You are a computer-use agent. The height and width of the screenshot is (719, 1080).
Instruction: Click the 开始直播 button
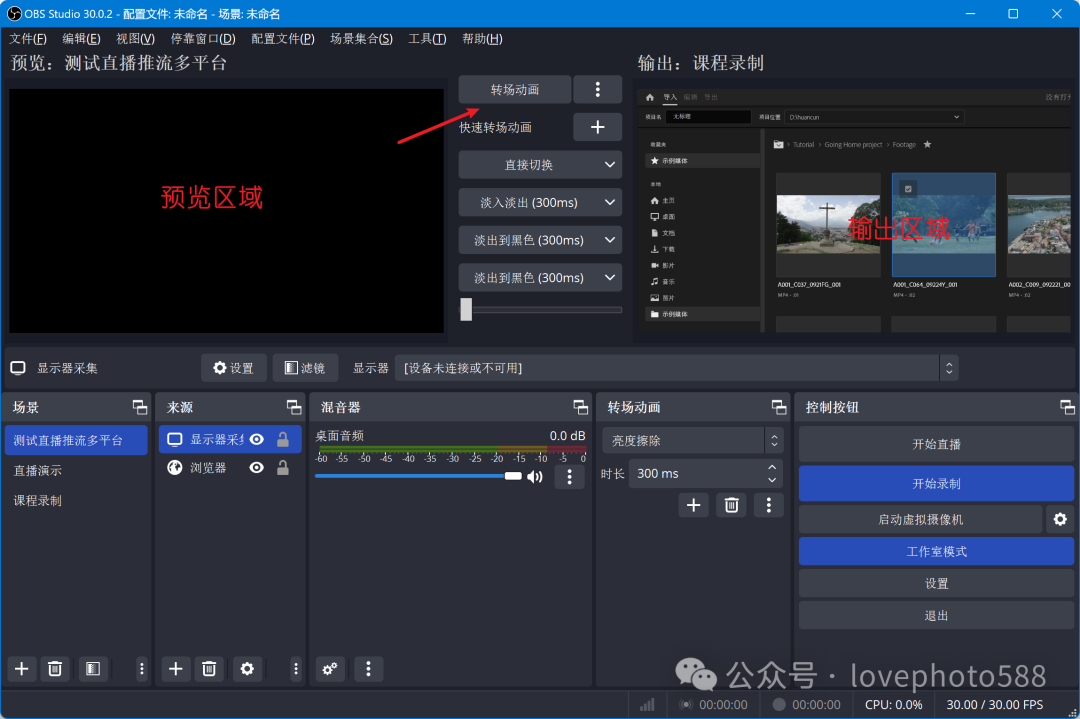point(936,444)
